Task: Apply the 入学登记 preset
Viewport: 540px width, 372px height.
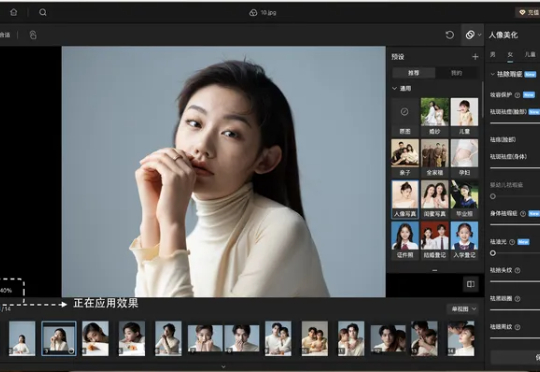Action: (x=464, y=240)
